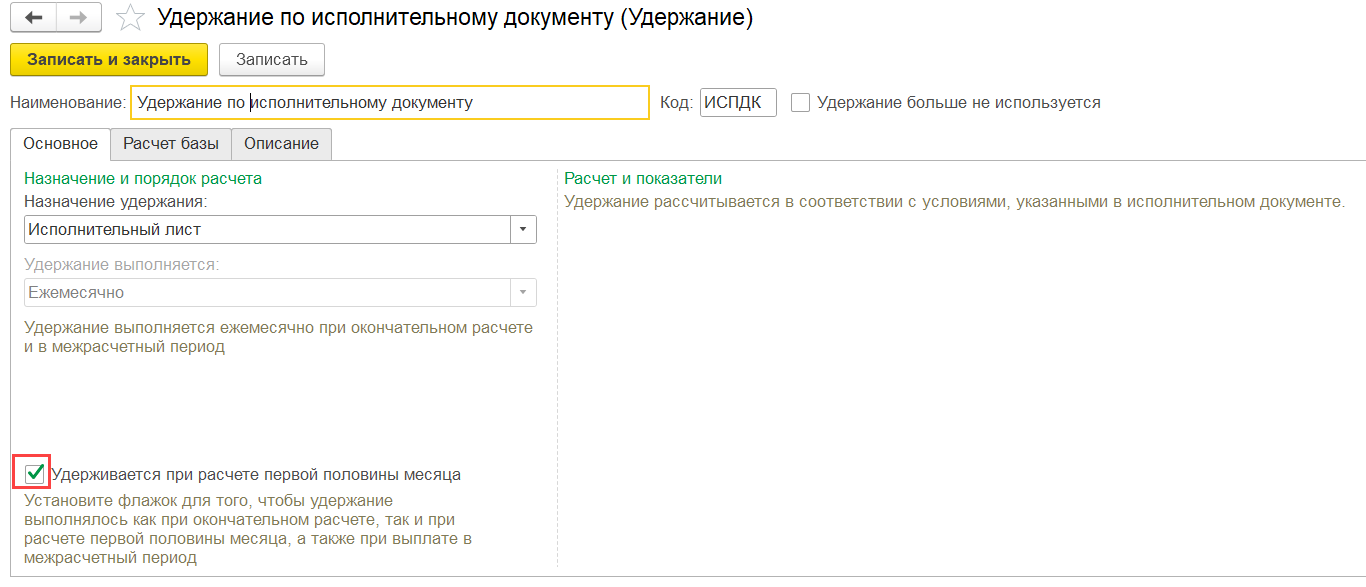Select the 'Основное' tab
Screen dimensions: 1366x587
click(x=61, y=143)
